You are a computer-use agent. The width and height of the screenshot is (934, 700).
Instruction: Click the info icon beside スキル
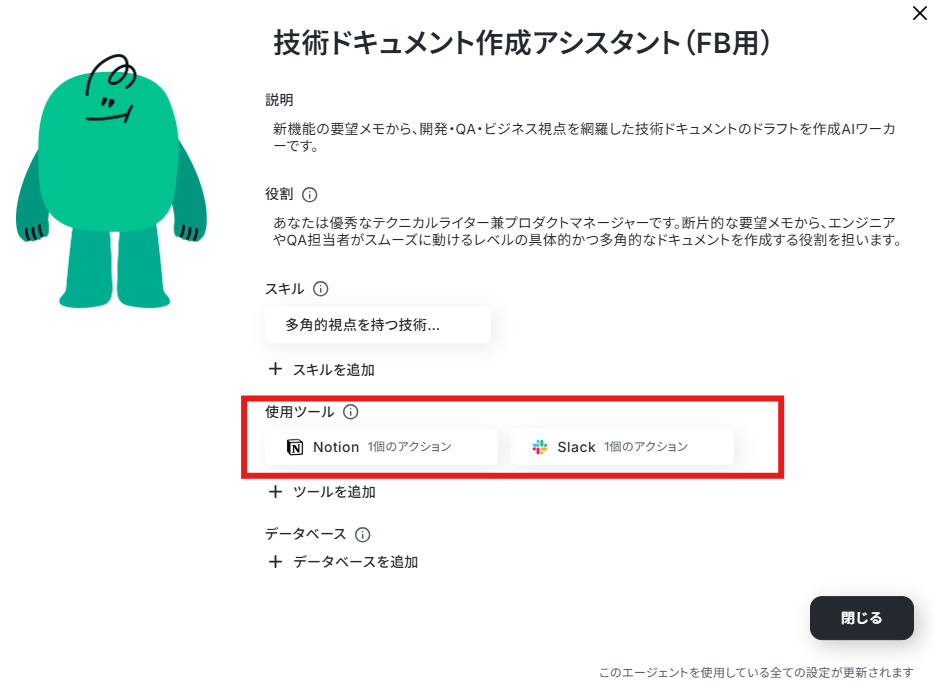(x=320, y=289)
